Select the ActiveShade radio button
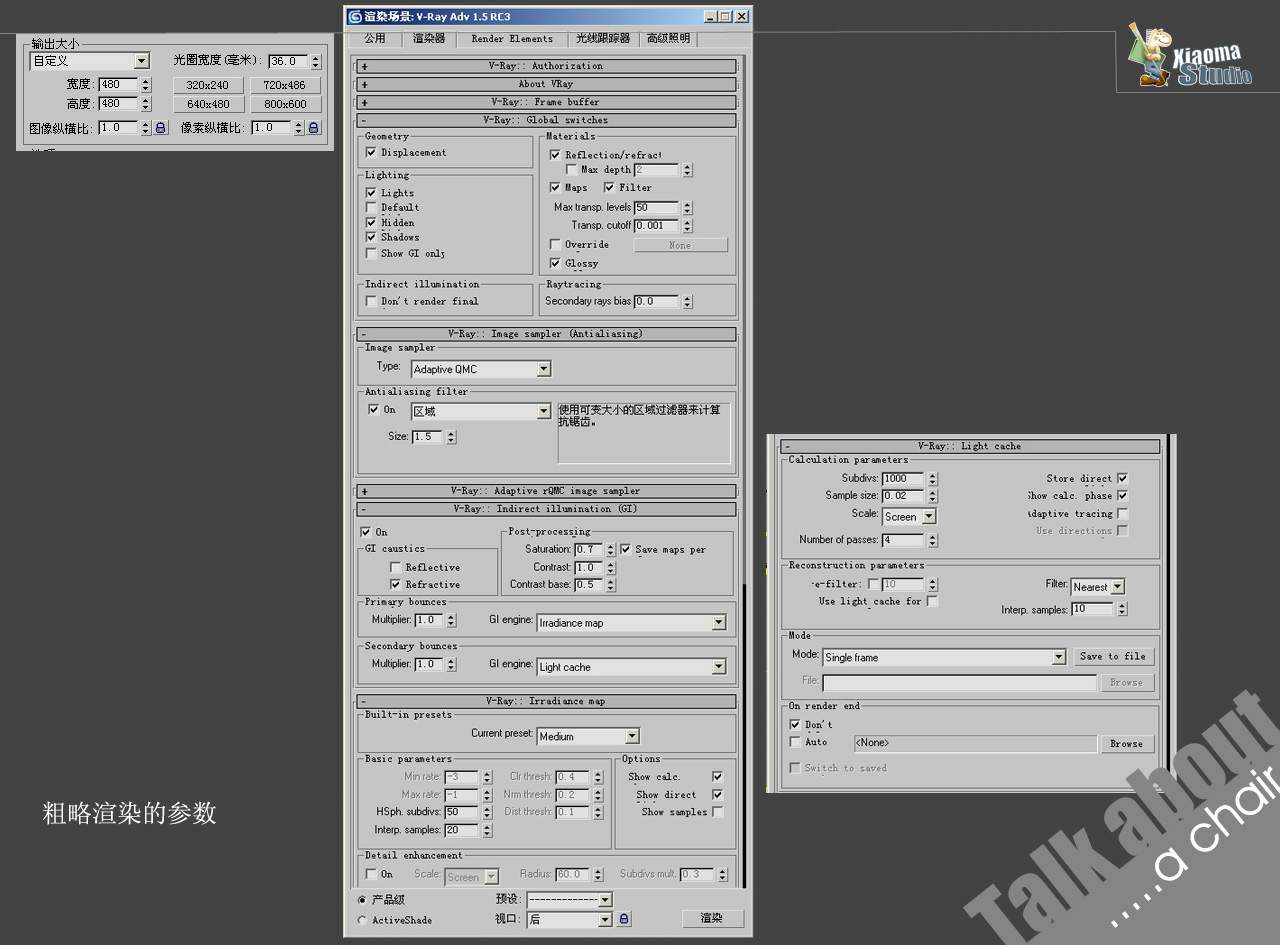Image resolution: width=1280 pixels, height=945 pixels. pyautogui.click(x=362, y=920)
